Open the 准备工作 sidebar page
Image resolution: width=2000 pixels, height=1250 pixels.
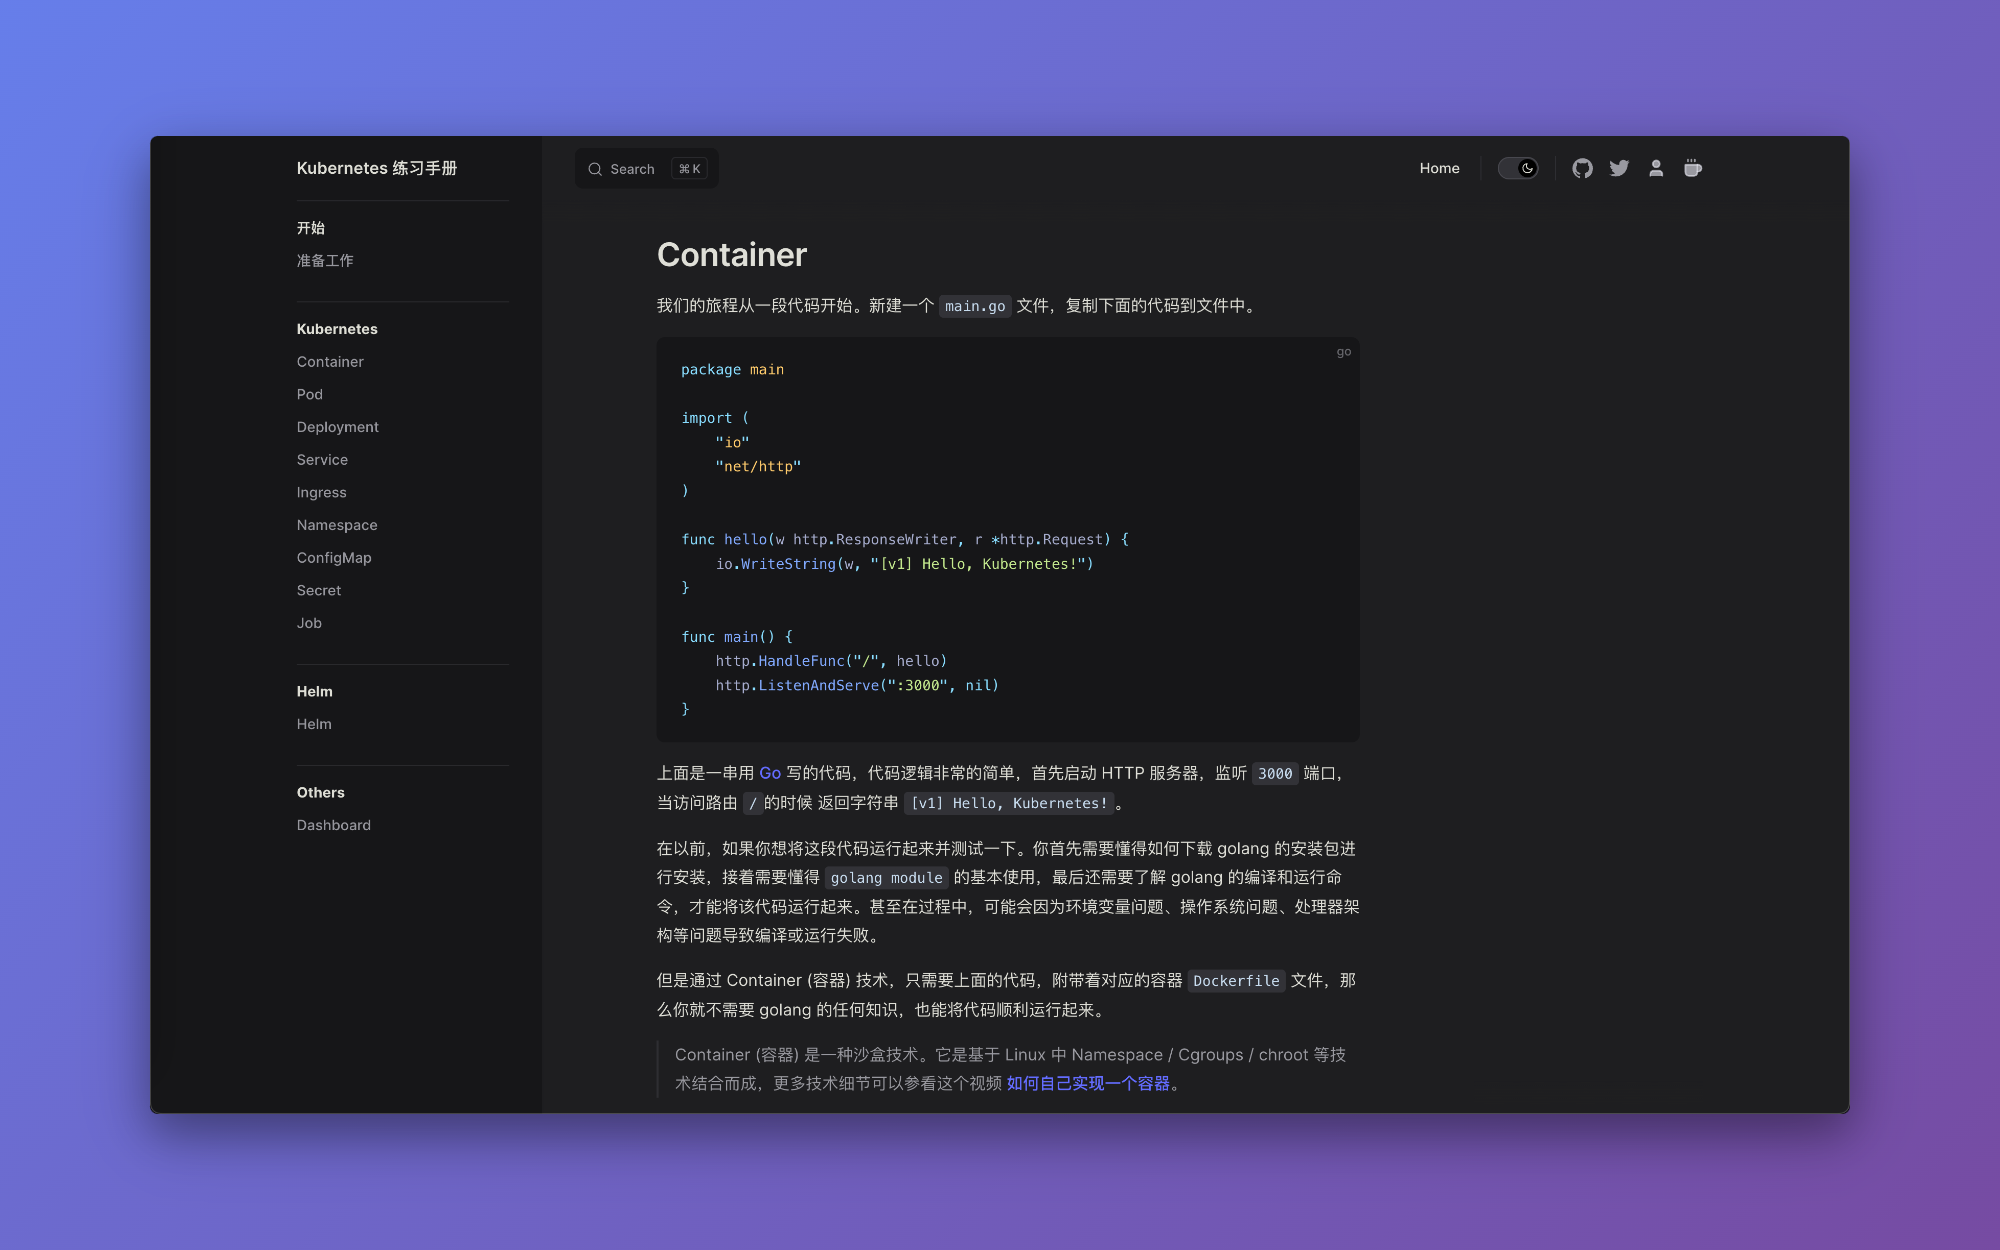325,260
